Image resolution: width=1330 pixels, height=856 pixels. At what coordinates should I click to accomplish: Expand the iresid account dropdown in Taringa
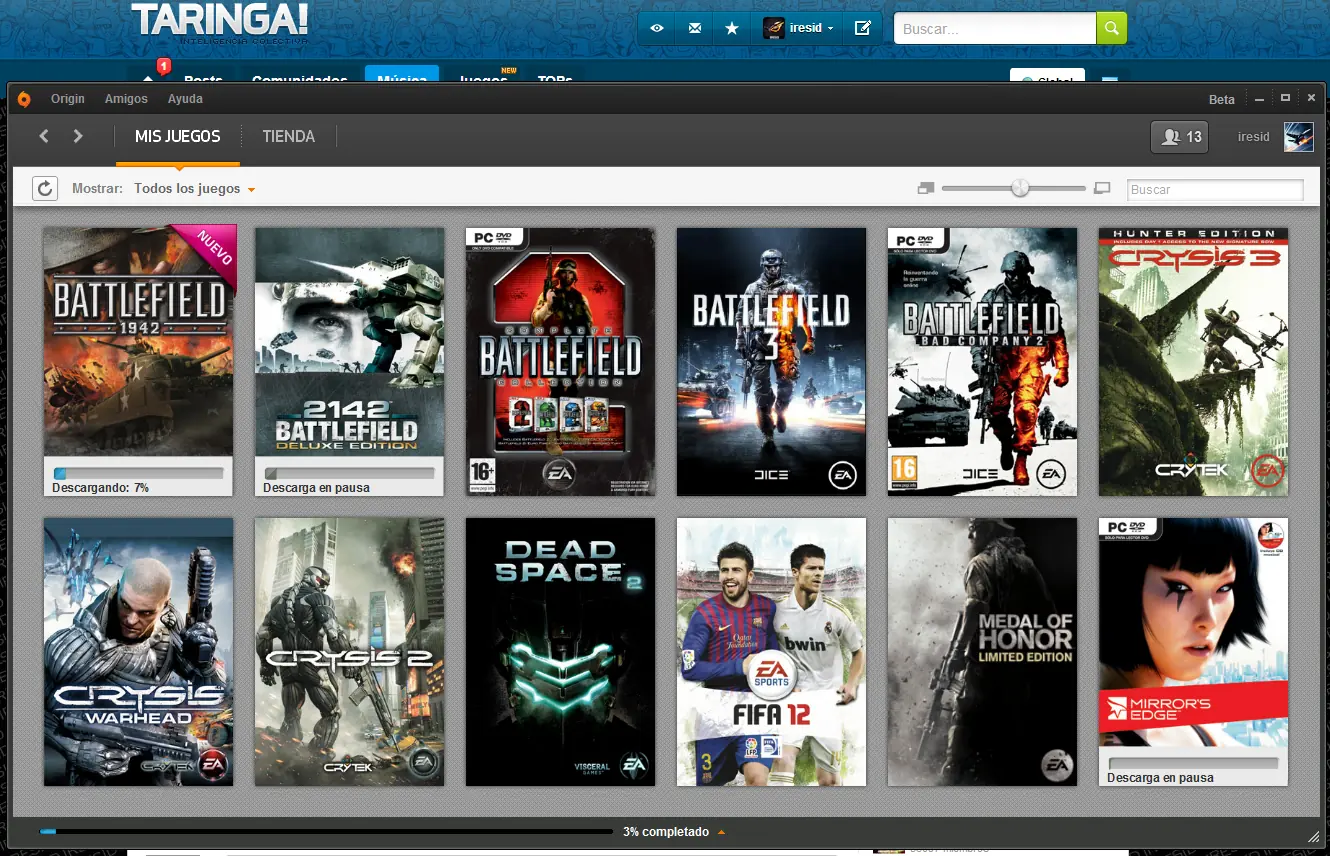(798, 28)
